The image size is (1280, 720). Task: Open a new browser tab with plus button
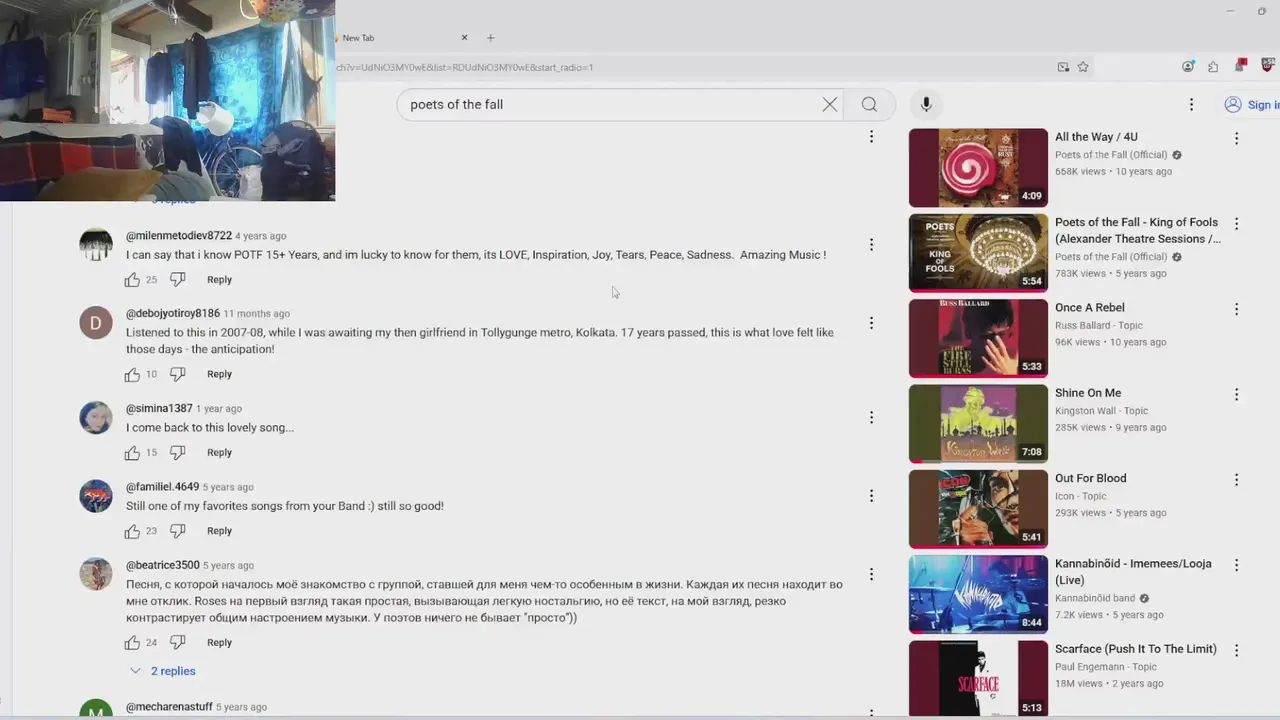click(490, 38)
